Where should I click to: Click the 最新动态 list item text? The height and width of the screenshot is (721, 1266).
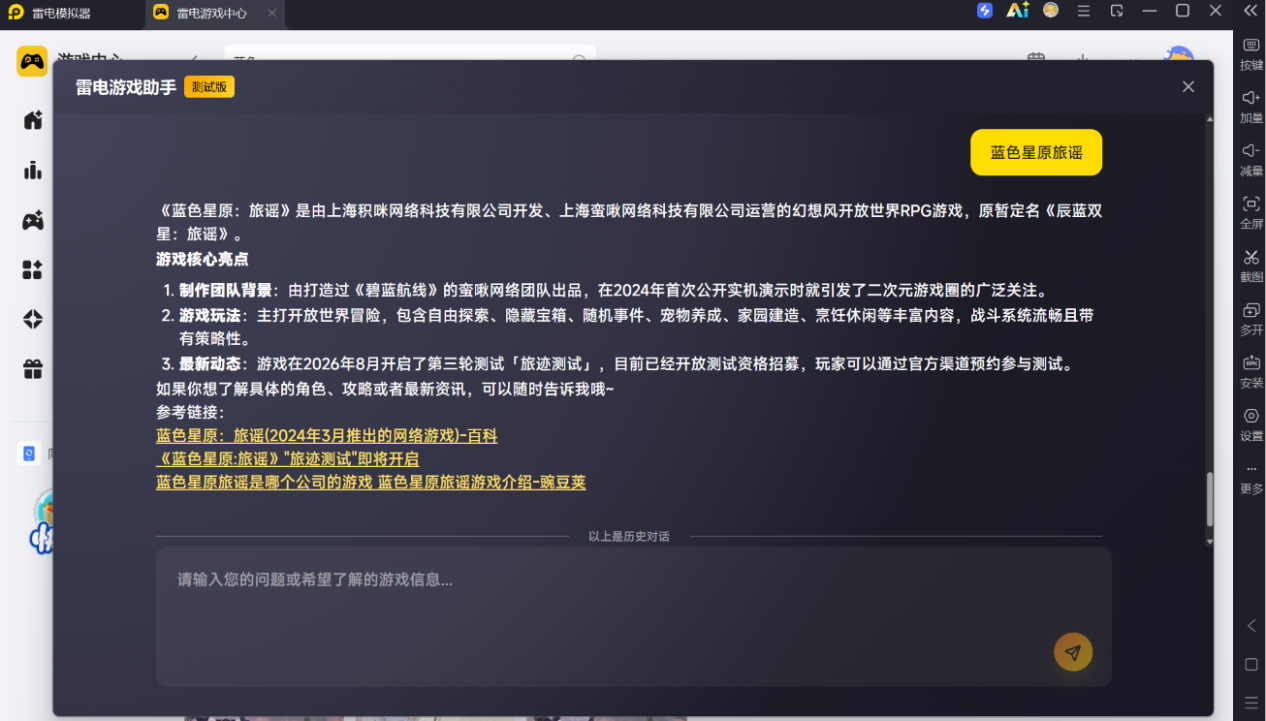click(210, 364)
